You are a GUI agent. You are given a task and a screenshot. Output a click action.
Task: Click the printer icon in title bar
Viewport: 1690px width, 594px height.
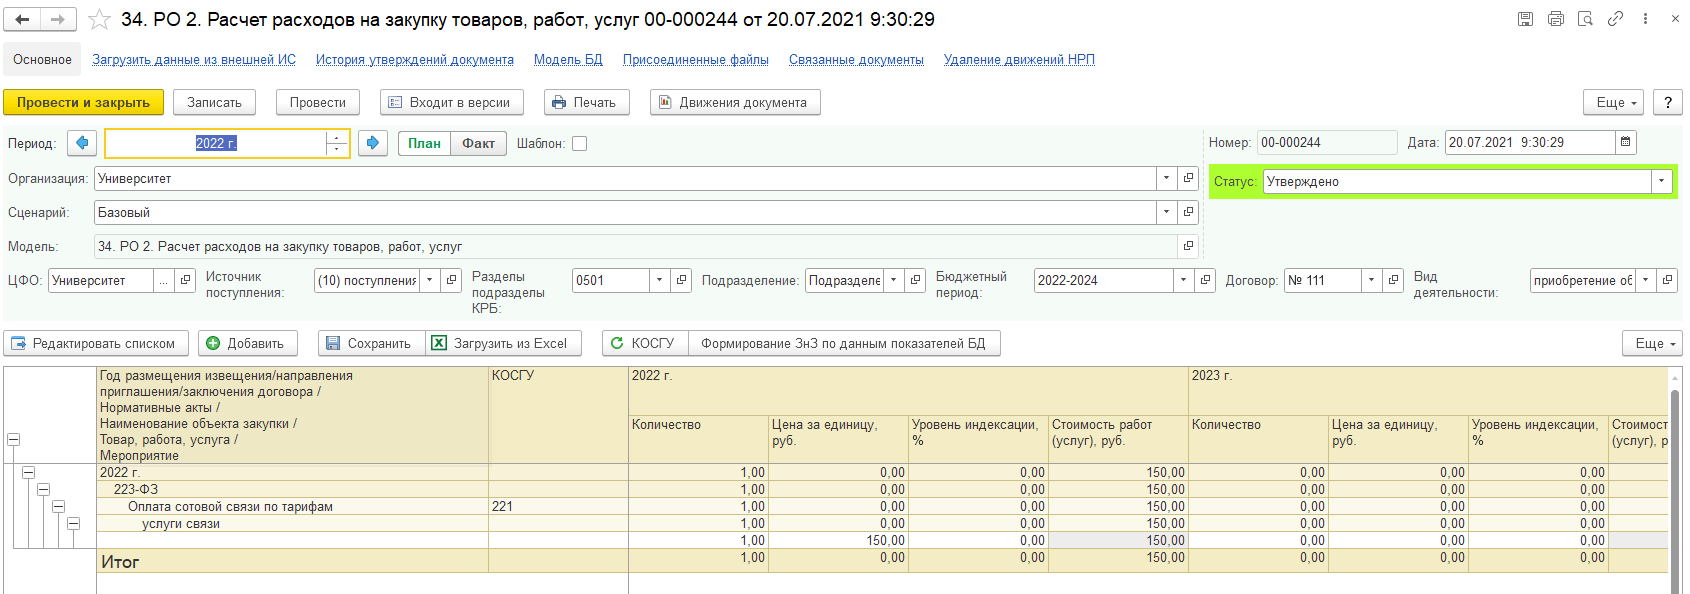pos(1555,19)
